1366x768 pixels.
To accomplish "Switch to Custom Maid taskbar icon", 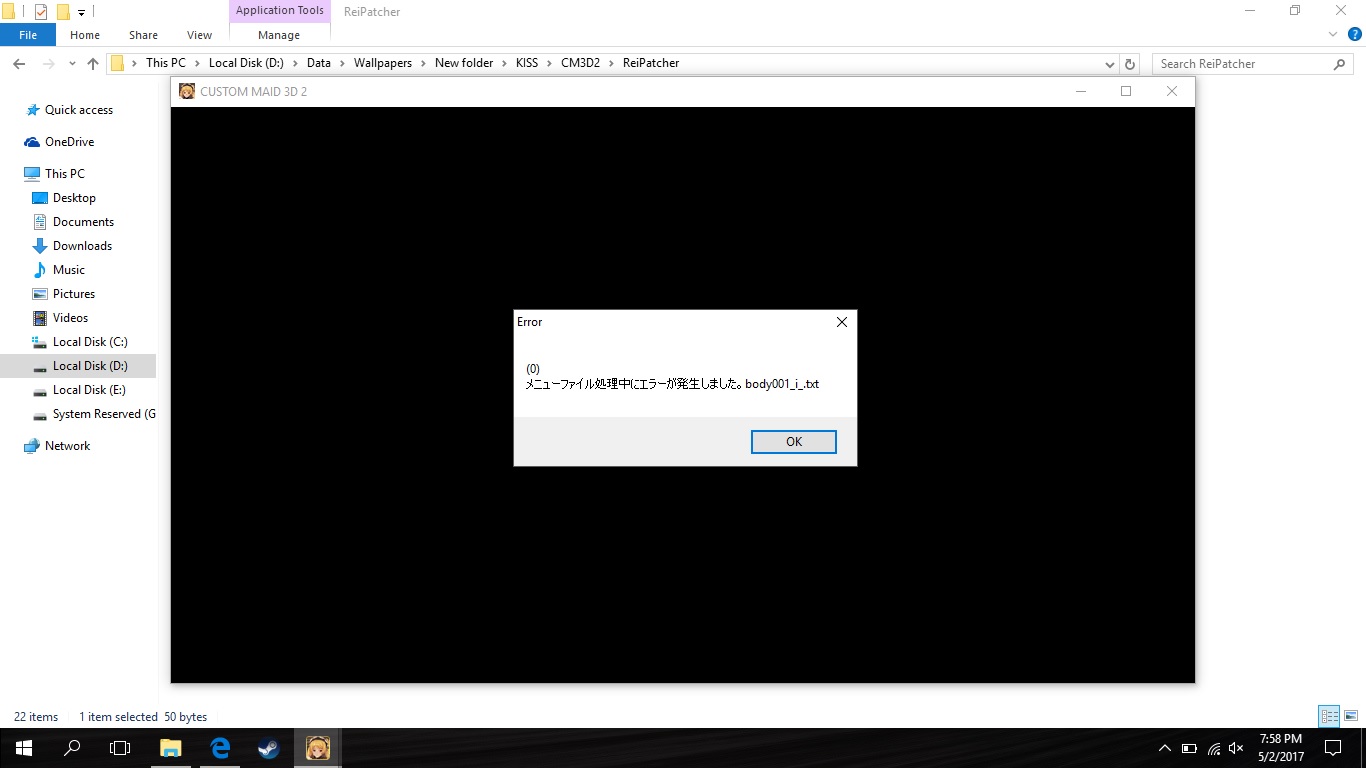I will 318,748.
